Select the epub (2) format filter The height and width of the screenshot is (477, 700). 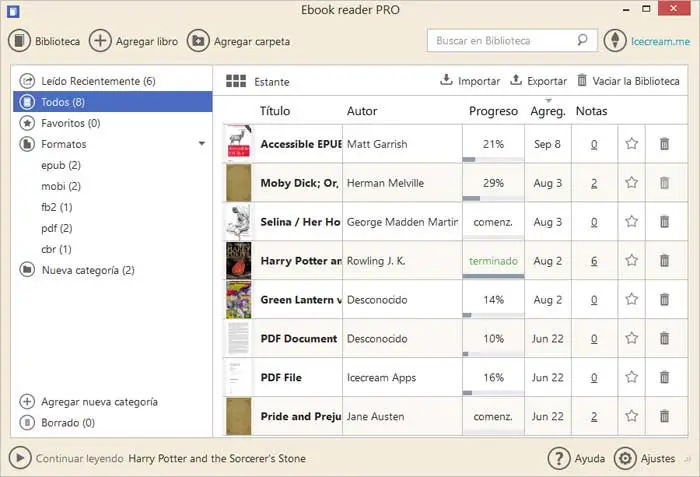(x=61, y=165)
